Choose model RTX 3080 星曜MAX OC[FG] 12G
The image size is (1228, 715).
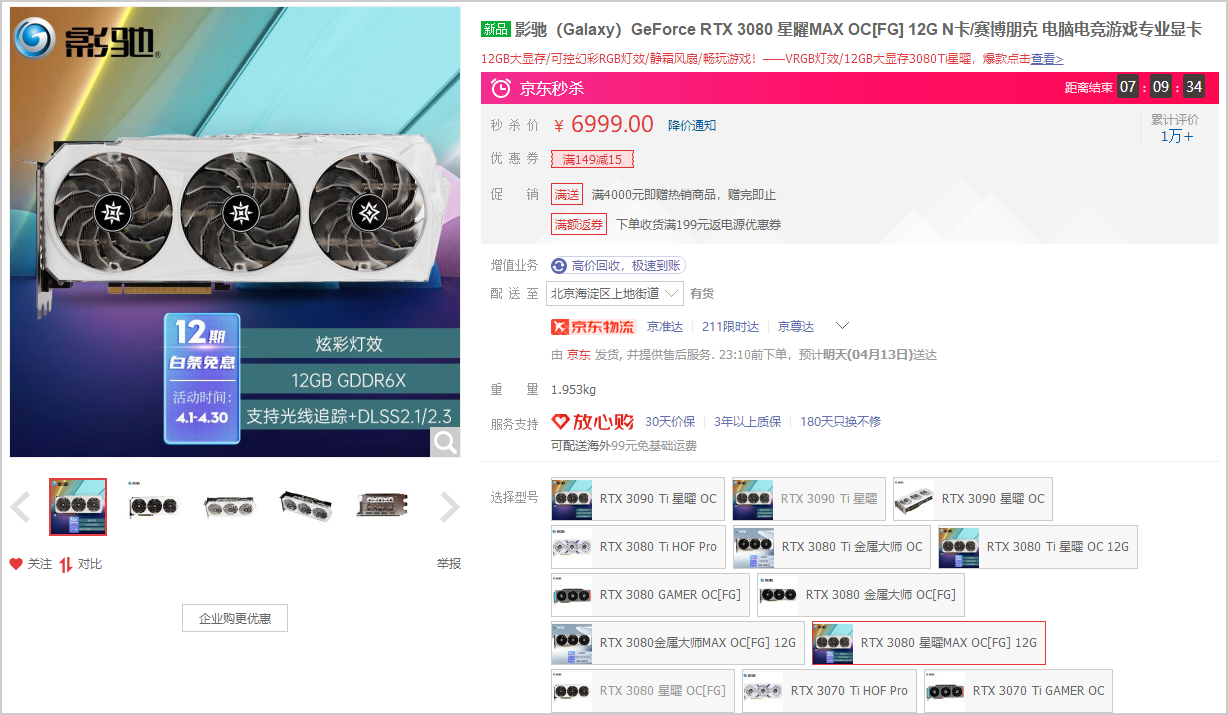click(x=929, y=643)
